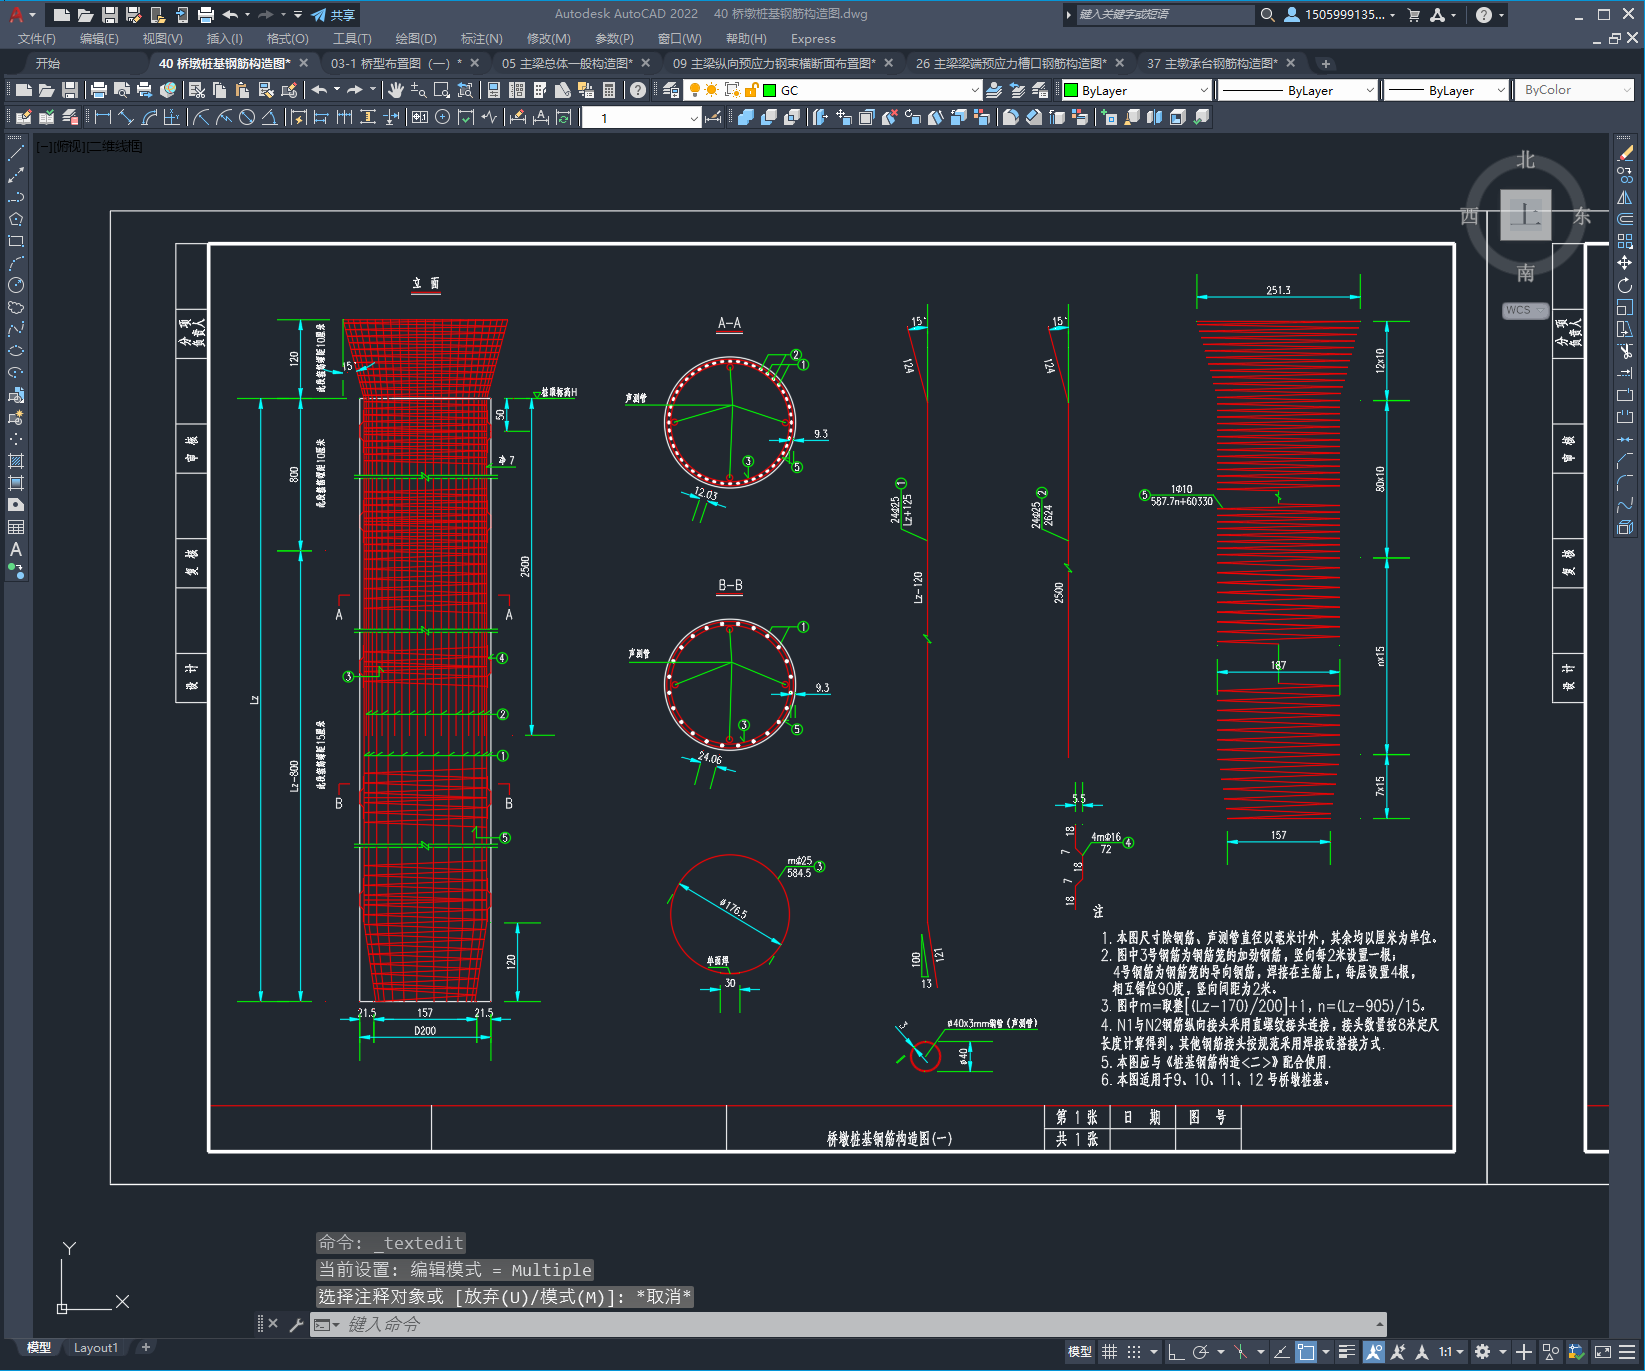Click the green GC layer color swatch
The image size is (1645, 1371).
point(770,90)
